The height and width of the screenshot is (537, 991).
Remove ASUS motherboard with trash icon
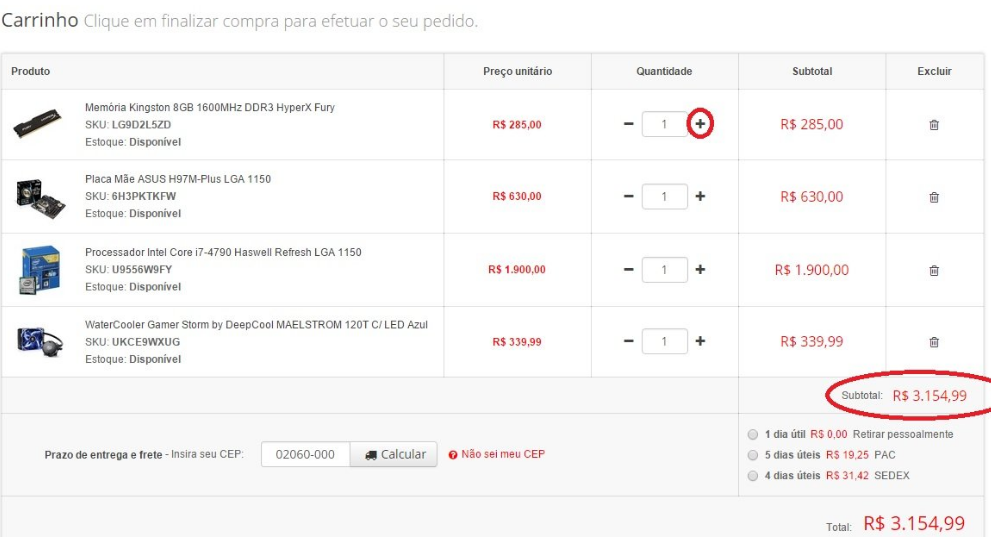(x=934, y=197)
